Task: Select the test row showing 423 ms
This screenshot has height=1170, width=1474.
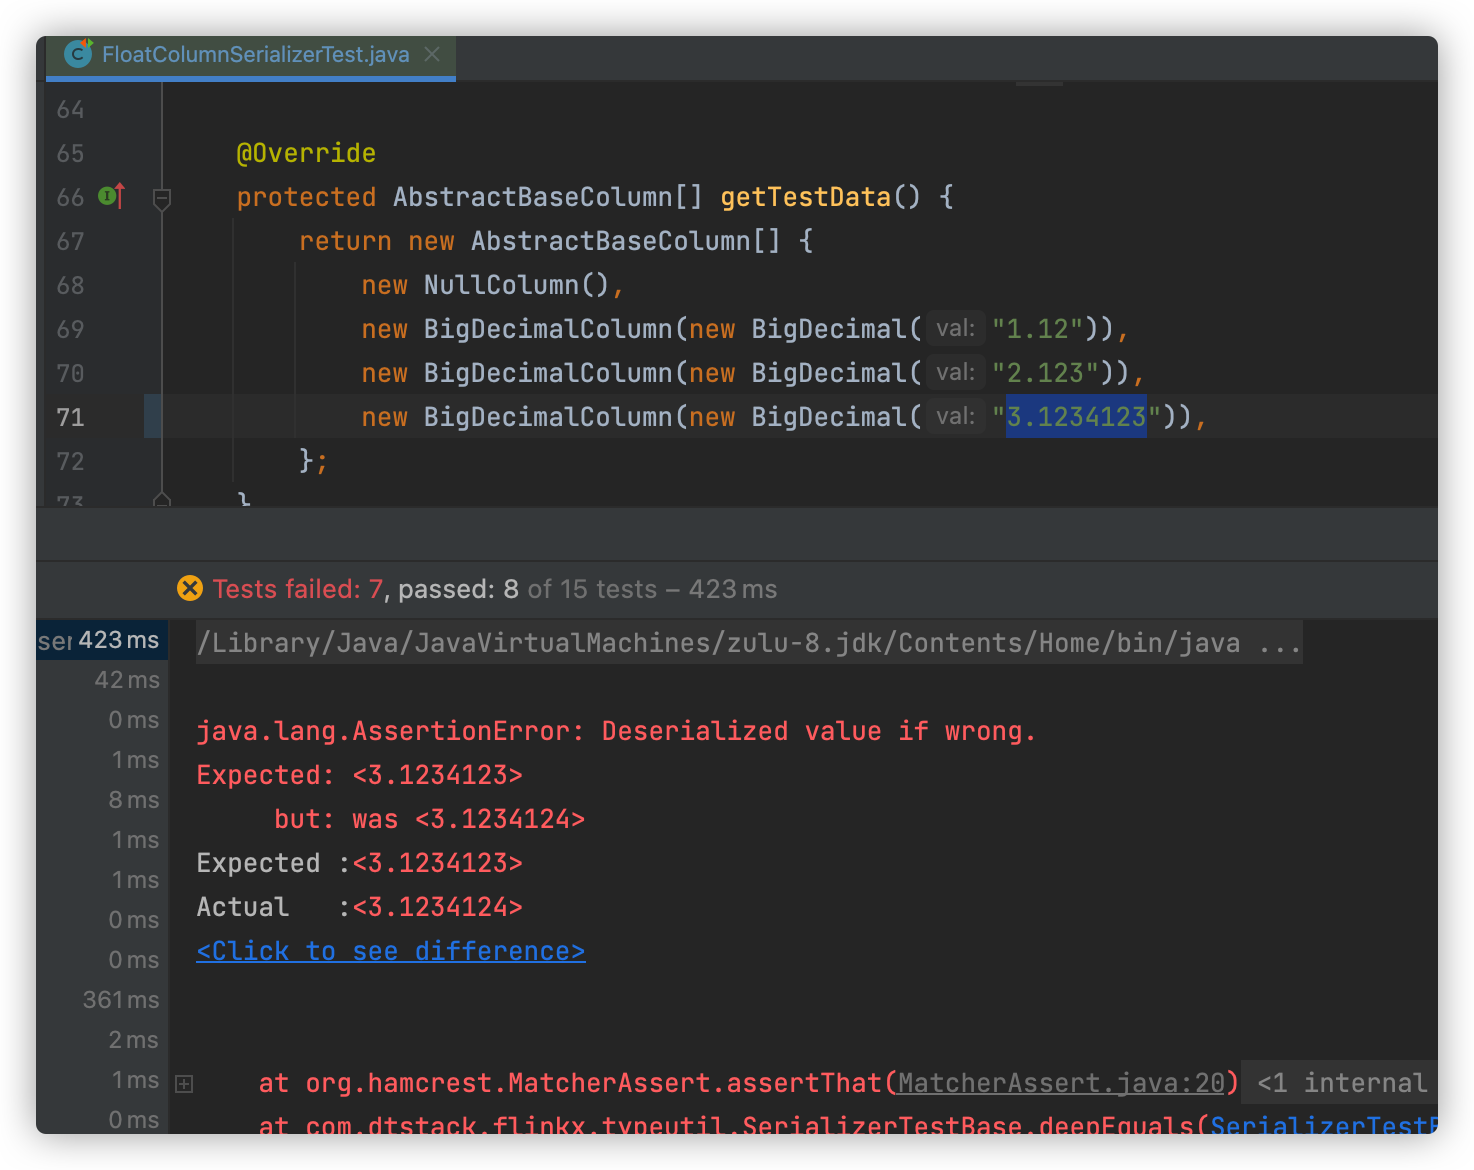Action: [100, 640]
